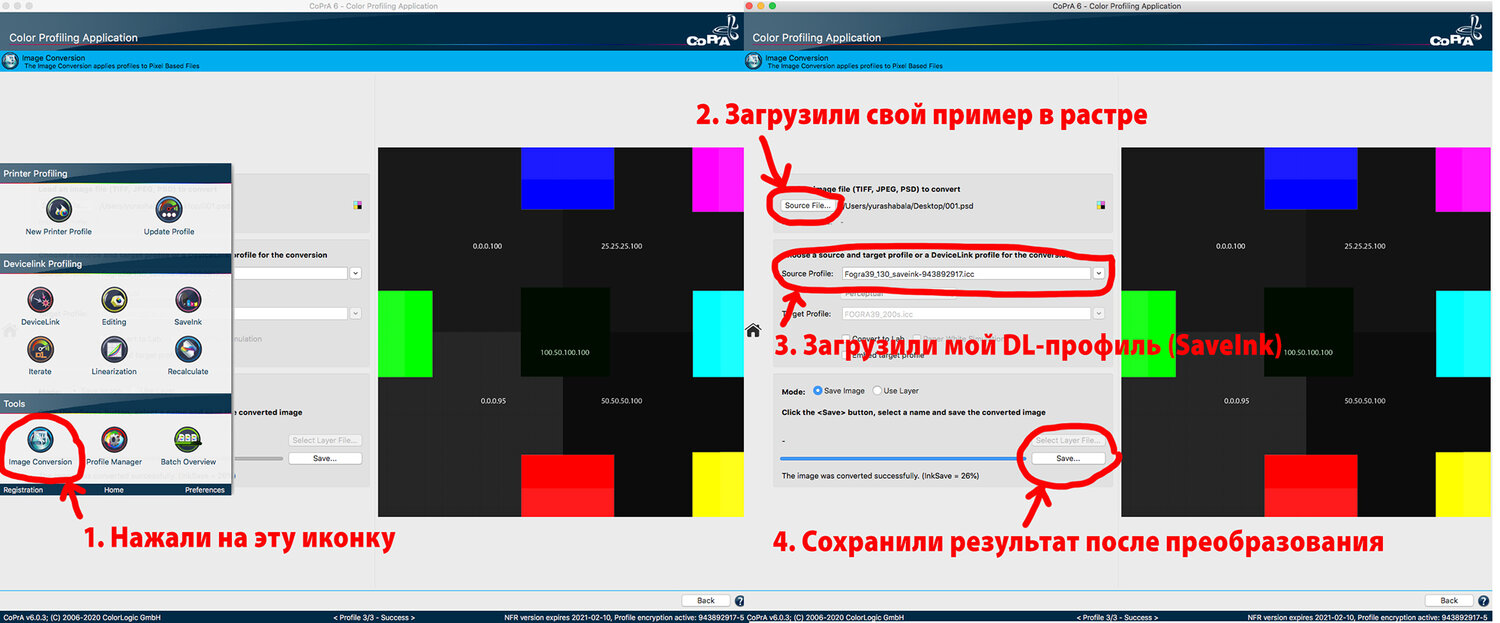
Task: Click 'CoPrA v6.0.3' copyright text in left window
Action: pyautogui.click(x=83, y=617)
